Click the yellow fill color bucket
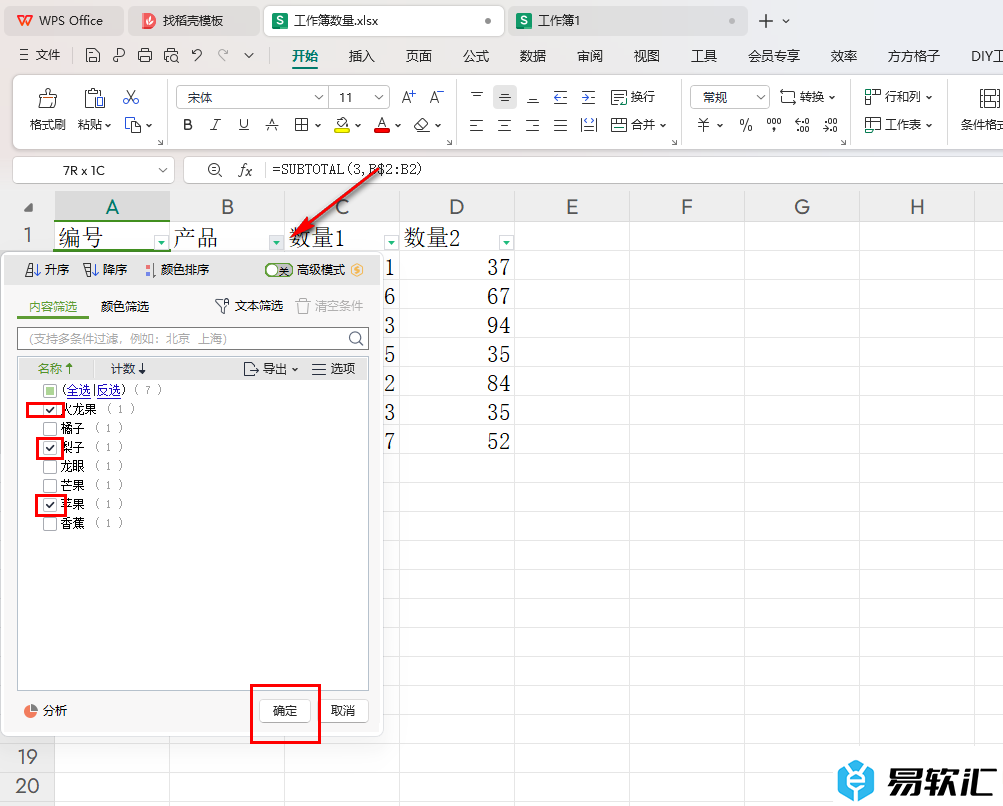The image size is (1003, 806). tap(342, 125)
